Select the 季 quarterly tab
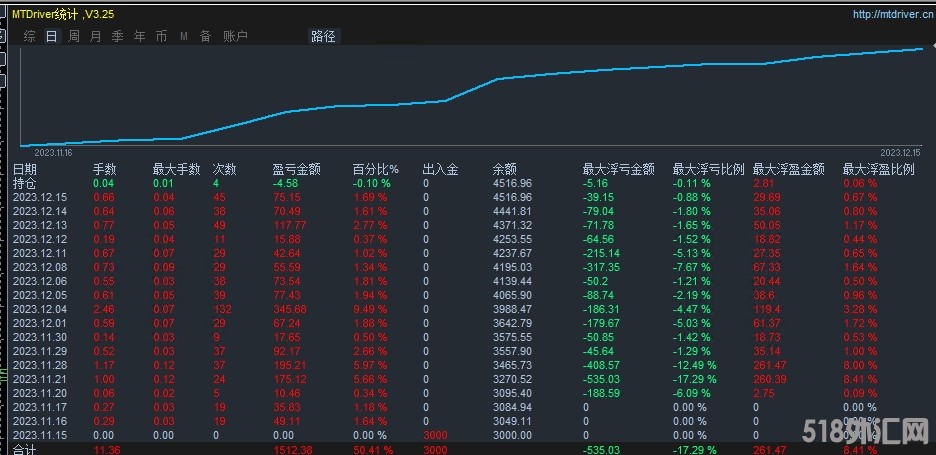936x455 pixels. click(x=118, y=36)
